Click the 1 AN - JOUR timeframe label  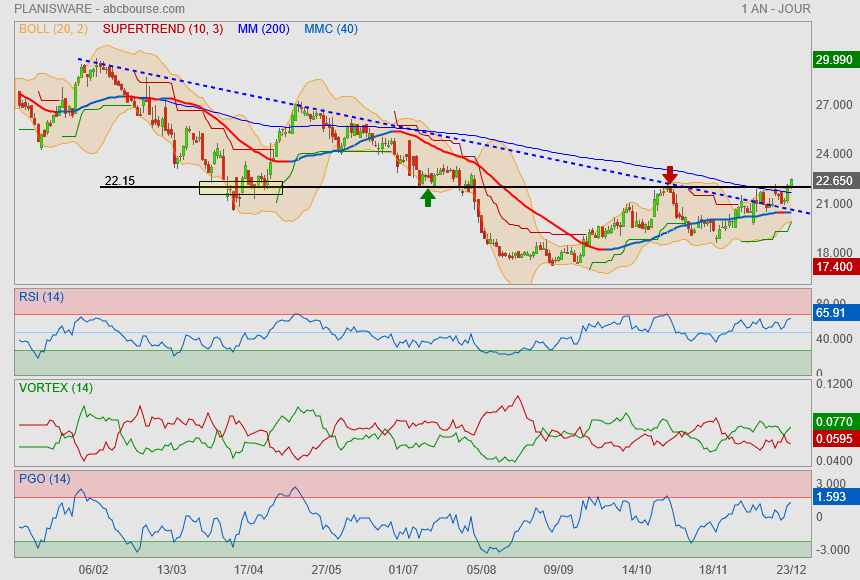pos(776,9)
